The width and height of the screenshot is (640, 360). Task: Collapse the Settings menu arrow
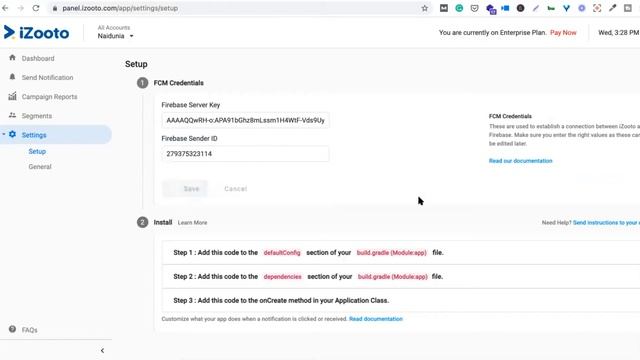click(x=4, y=134)
